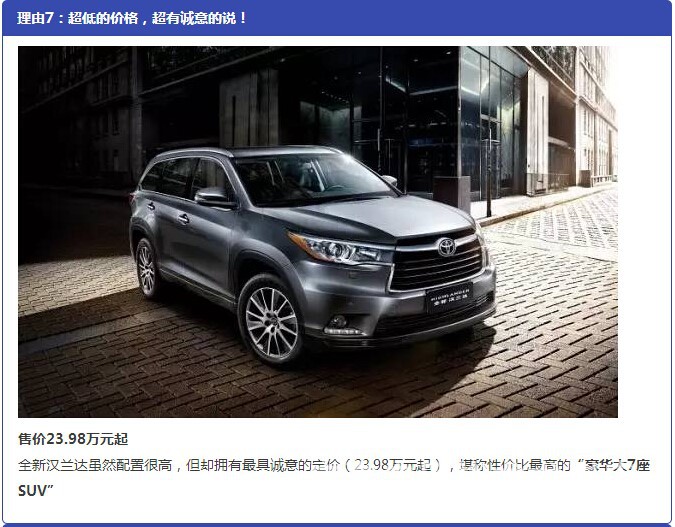
Task: Click the fog light on front bumper
Action: coord(338,321)
